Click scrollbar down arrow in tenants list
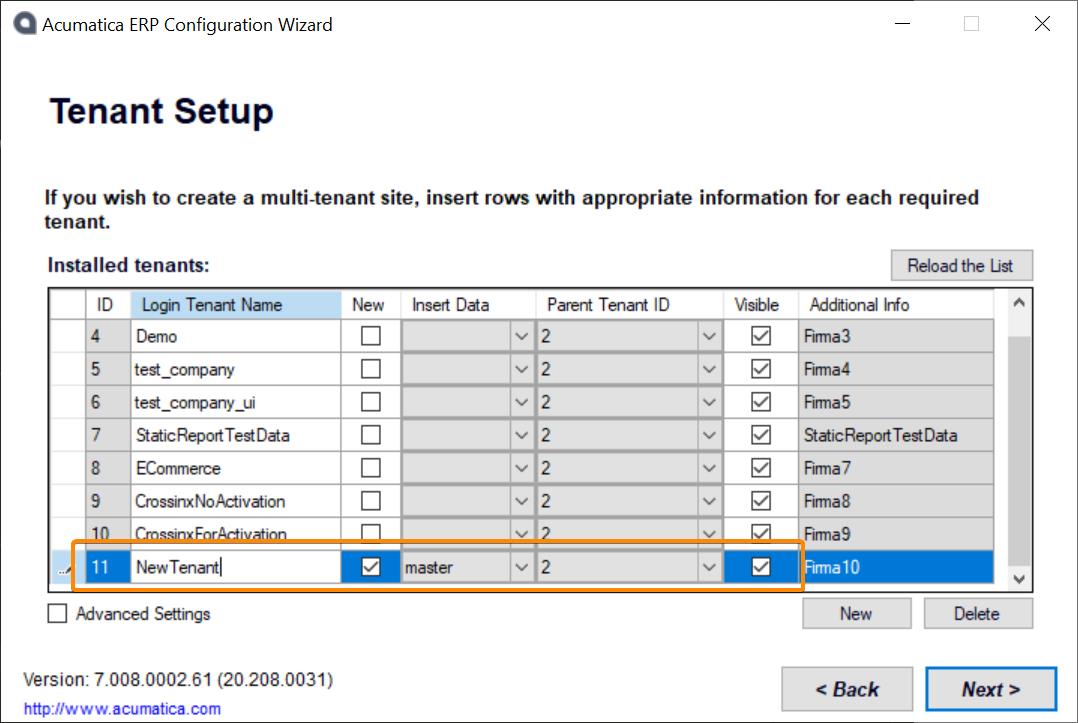Image resolution: width=1078 pixels, height=723 pixels. [x=1018, y=578]
